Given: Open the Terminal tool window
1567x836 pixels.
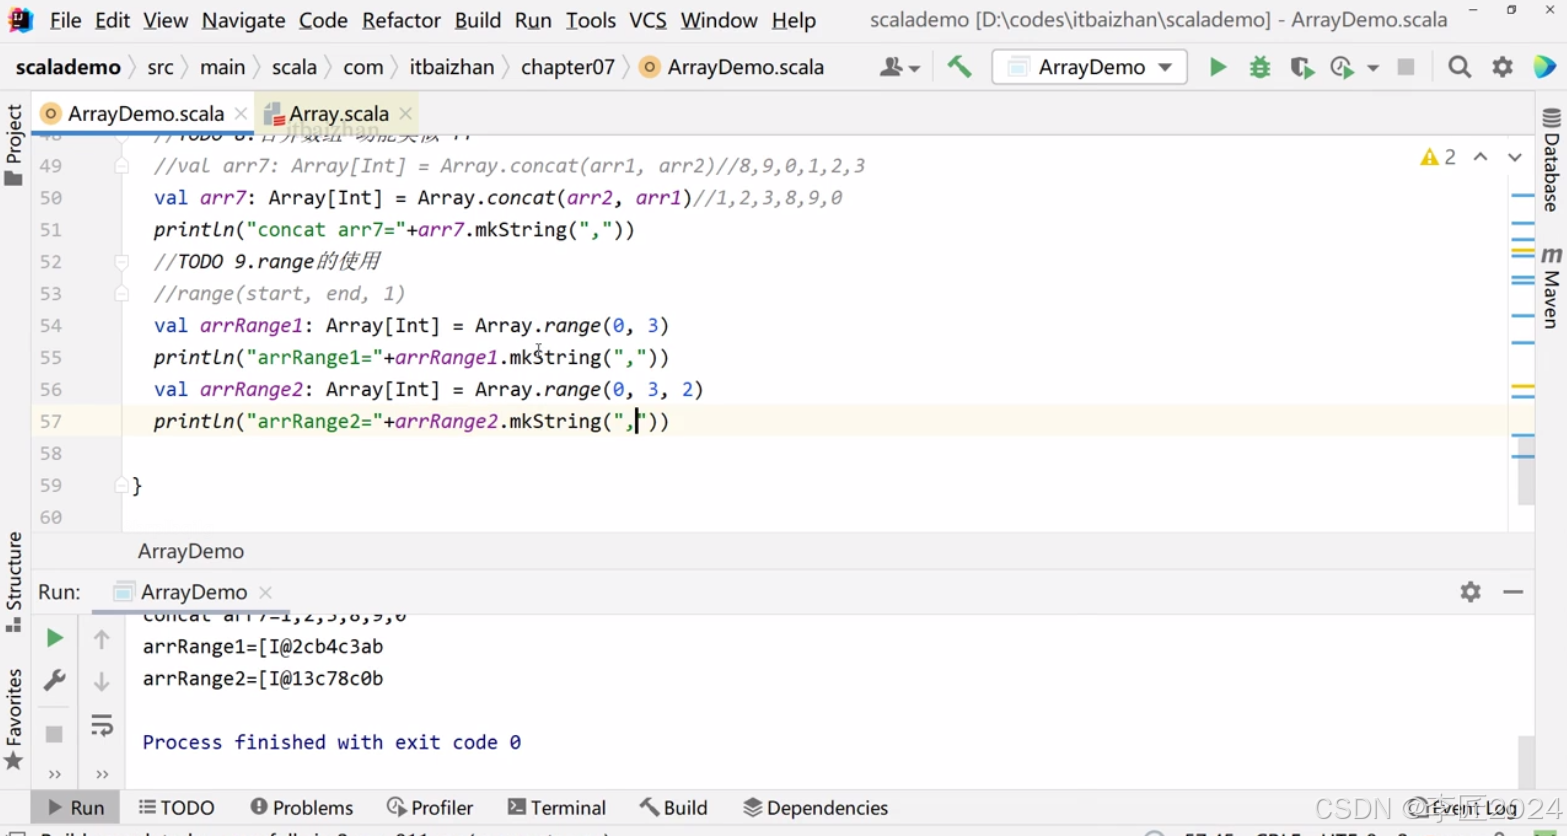Looking at the screenshot, I should pos(557,808).
